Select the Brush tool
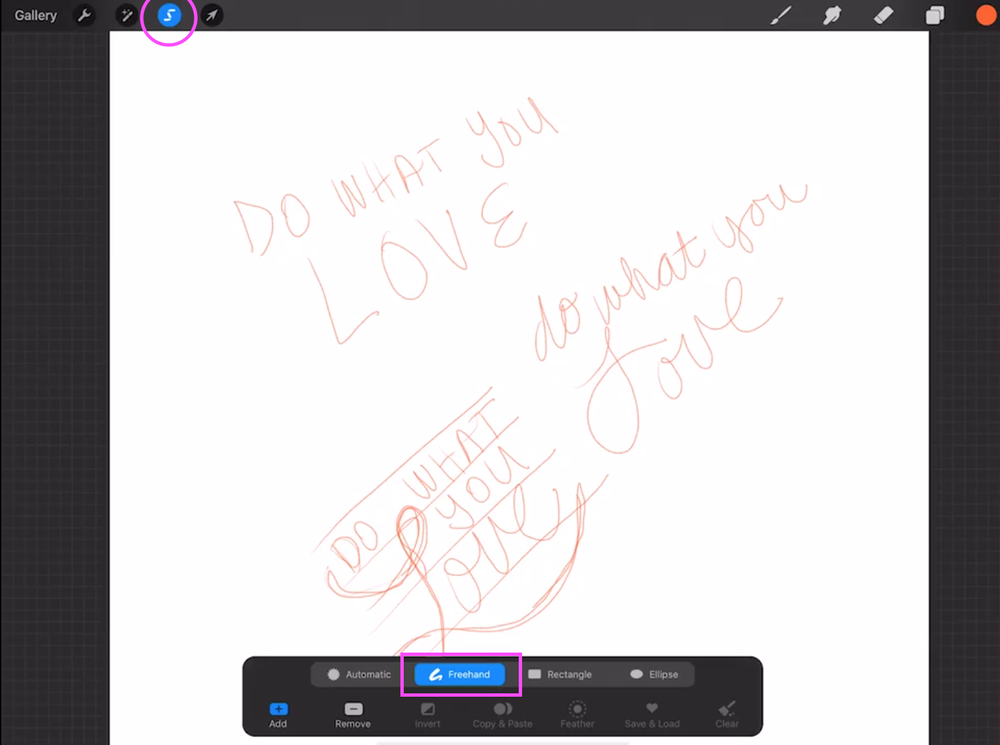The height and width of the screenshot is (745, 1000). (781, 15)
